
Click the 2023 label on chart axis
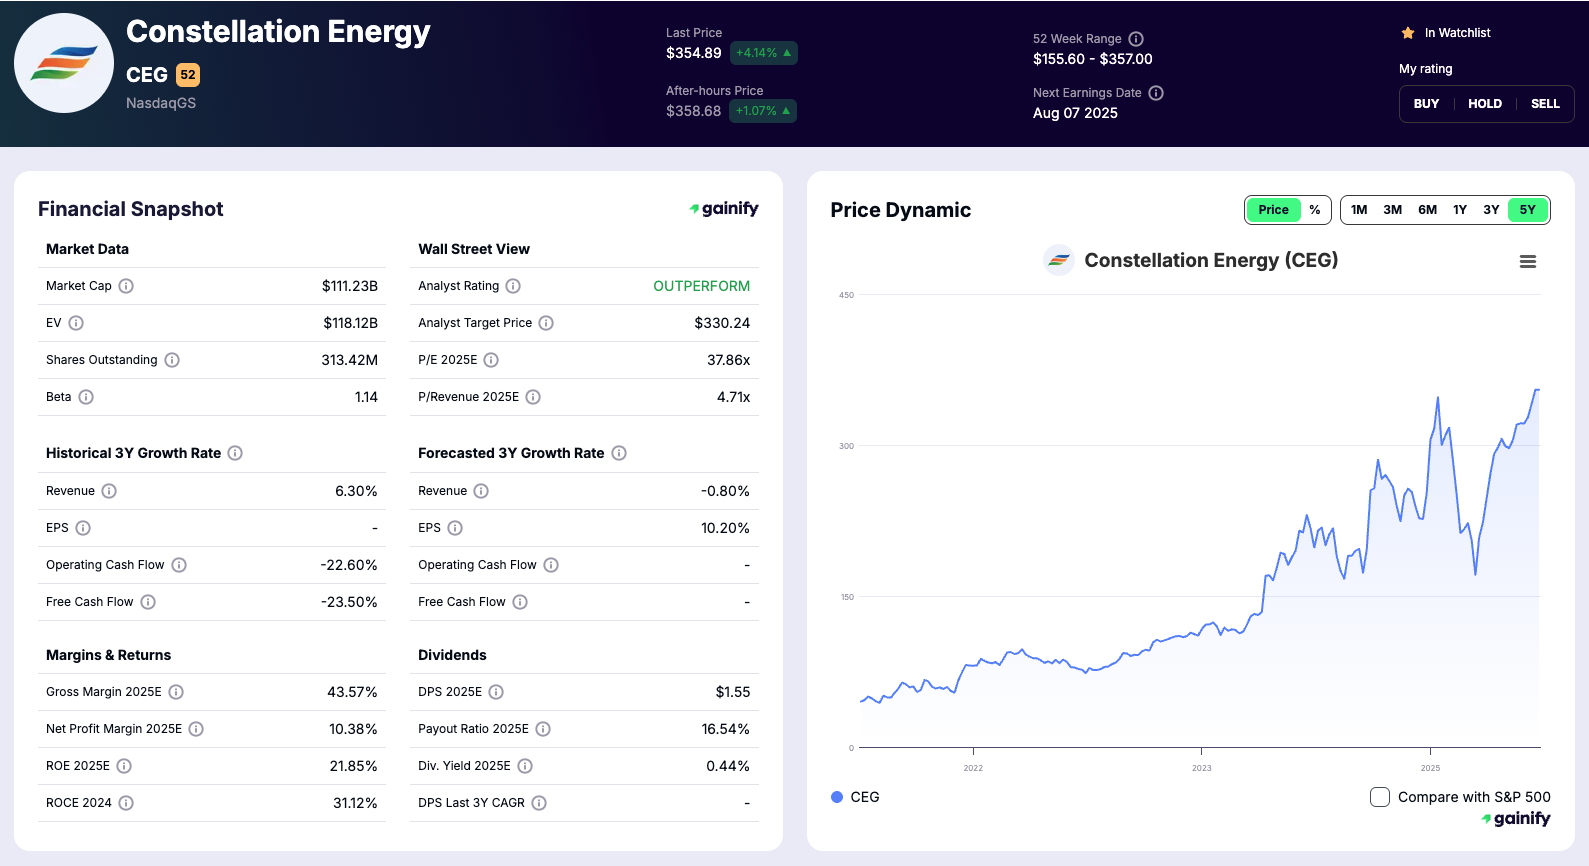click(1201, 768)
